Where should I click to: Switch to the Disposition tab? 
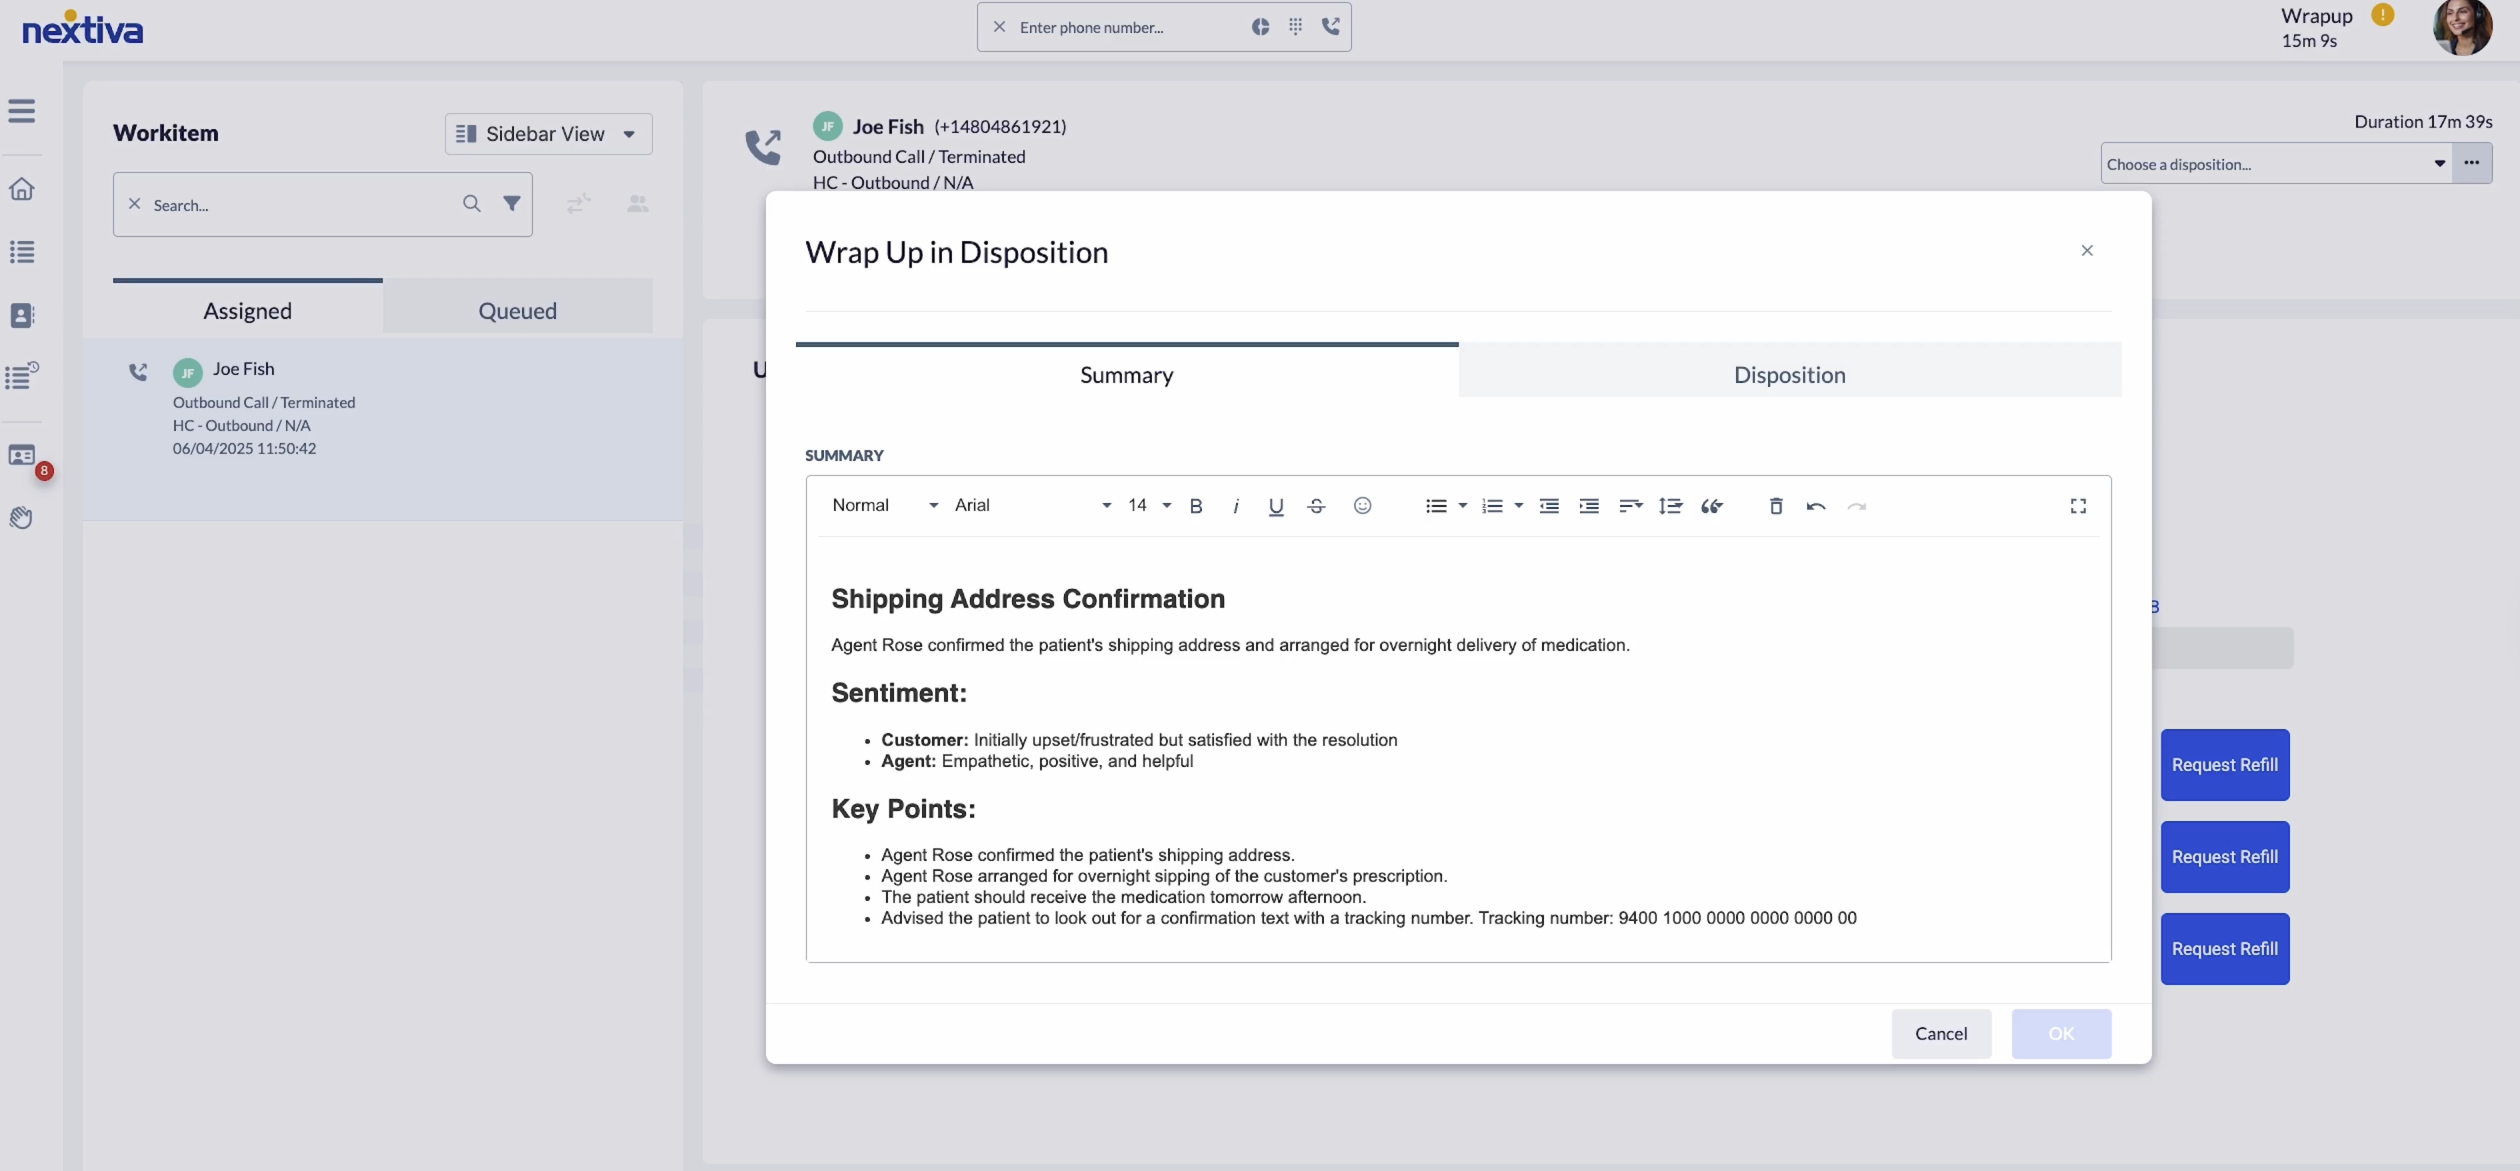[x=1789, y=375]
